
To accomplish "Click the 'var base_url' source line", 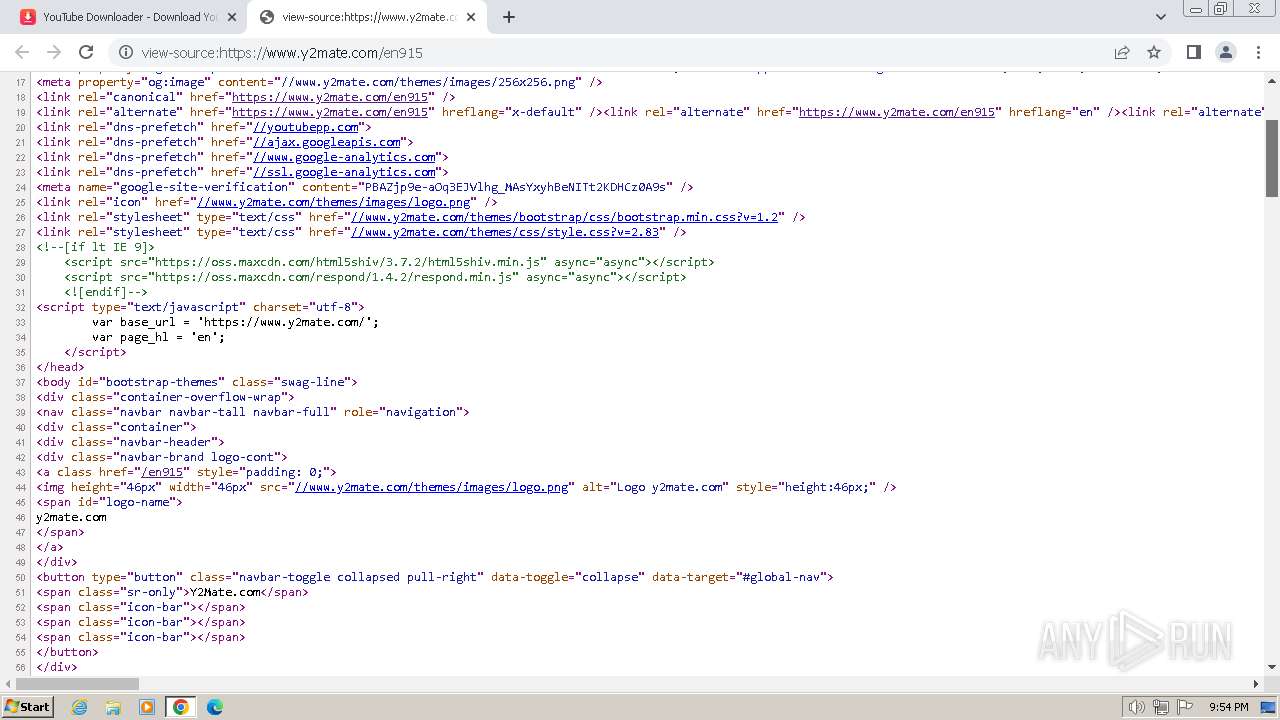I will click(236, 322).
